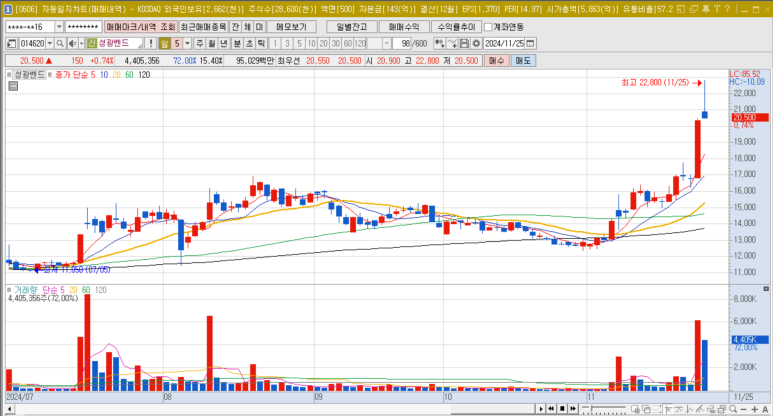Click the exclamation mark info icon
Viewport: 773px width, 416px height.
point(151,43)
